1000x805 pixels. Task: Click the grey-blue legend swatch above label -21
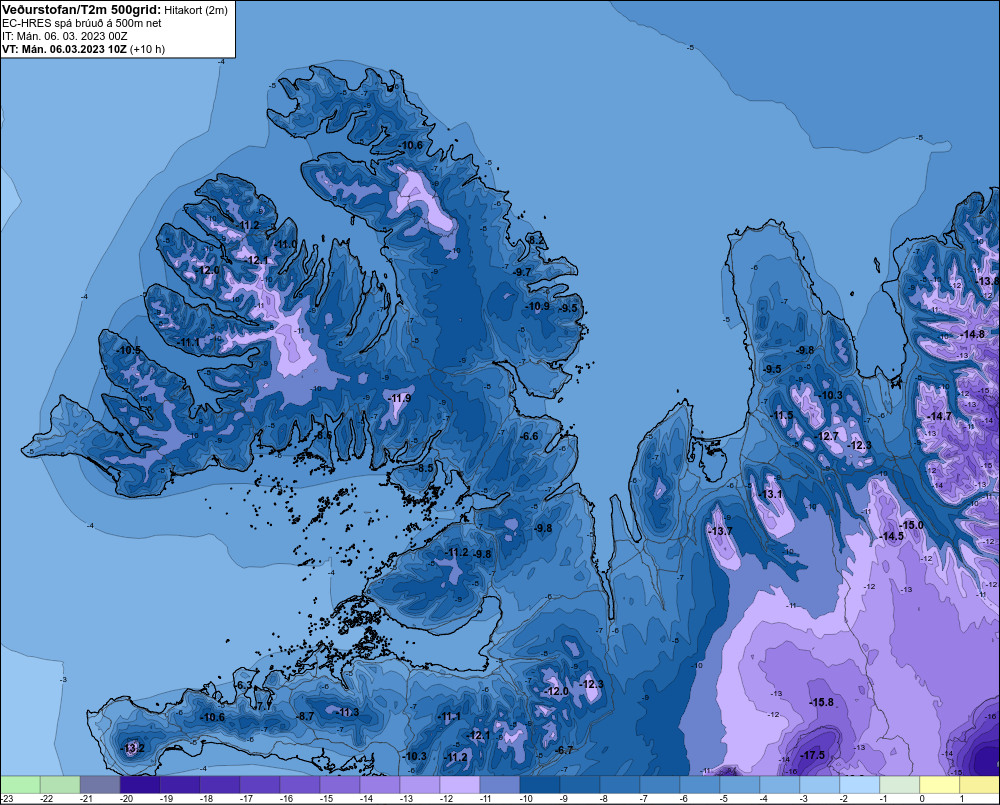pos(100,785)
